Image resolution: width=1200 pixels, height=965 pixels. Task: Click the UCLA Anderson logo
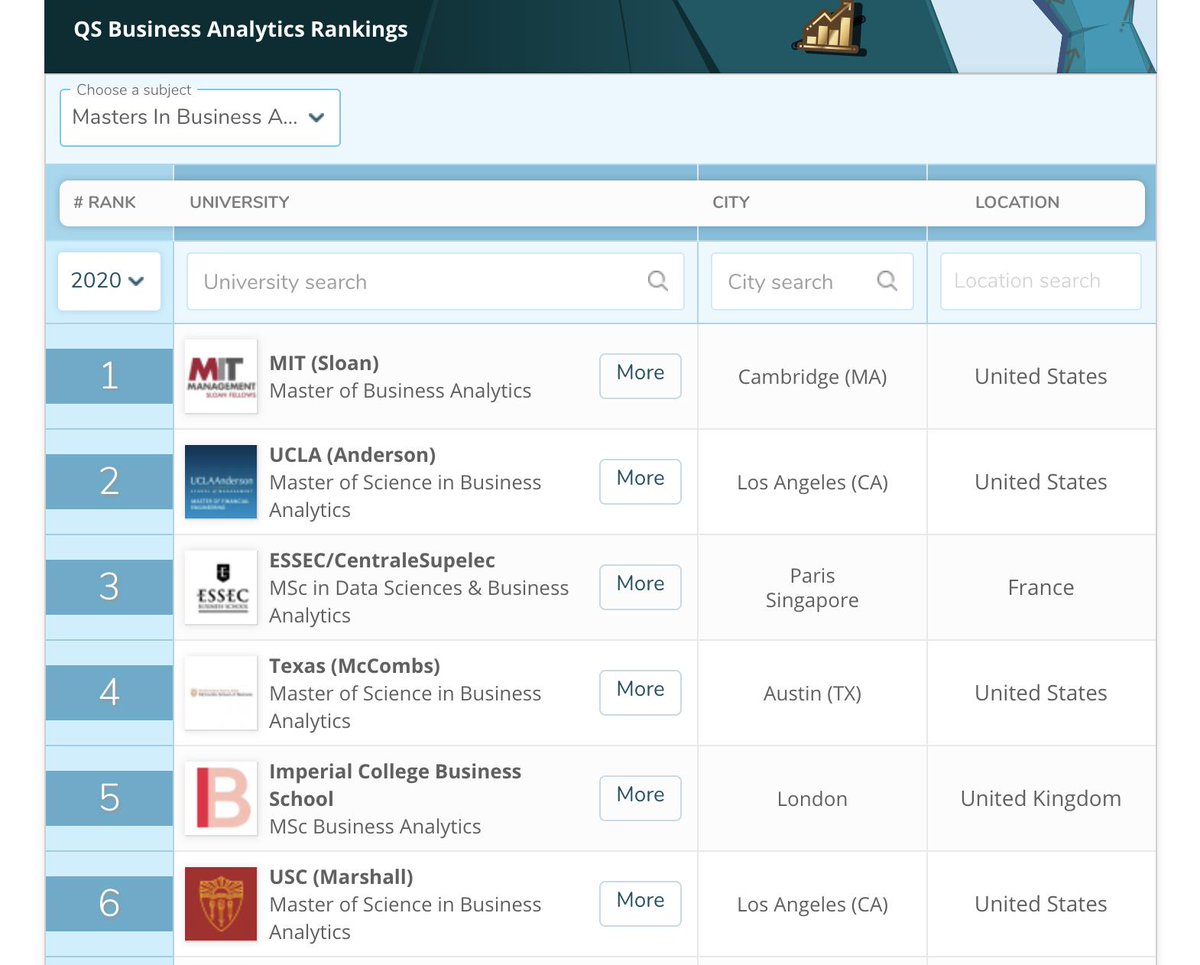point(221,482)
